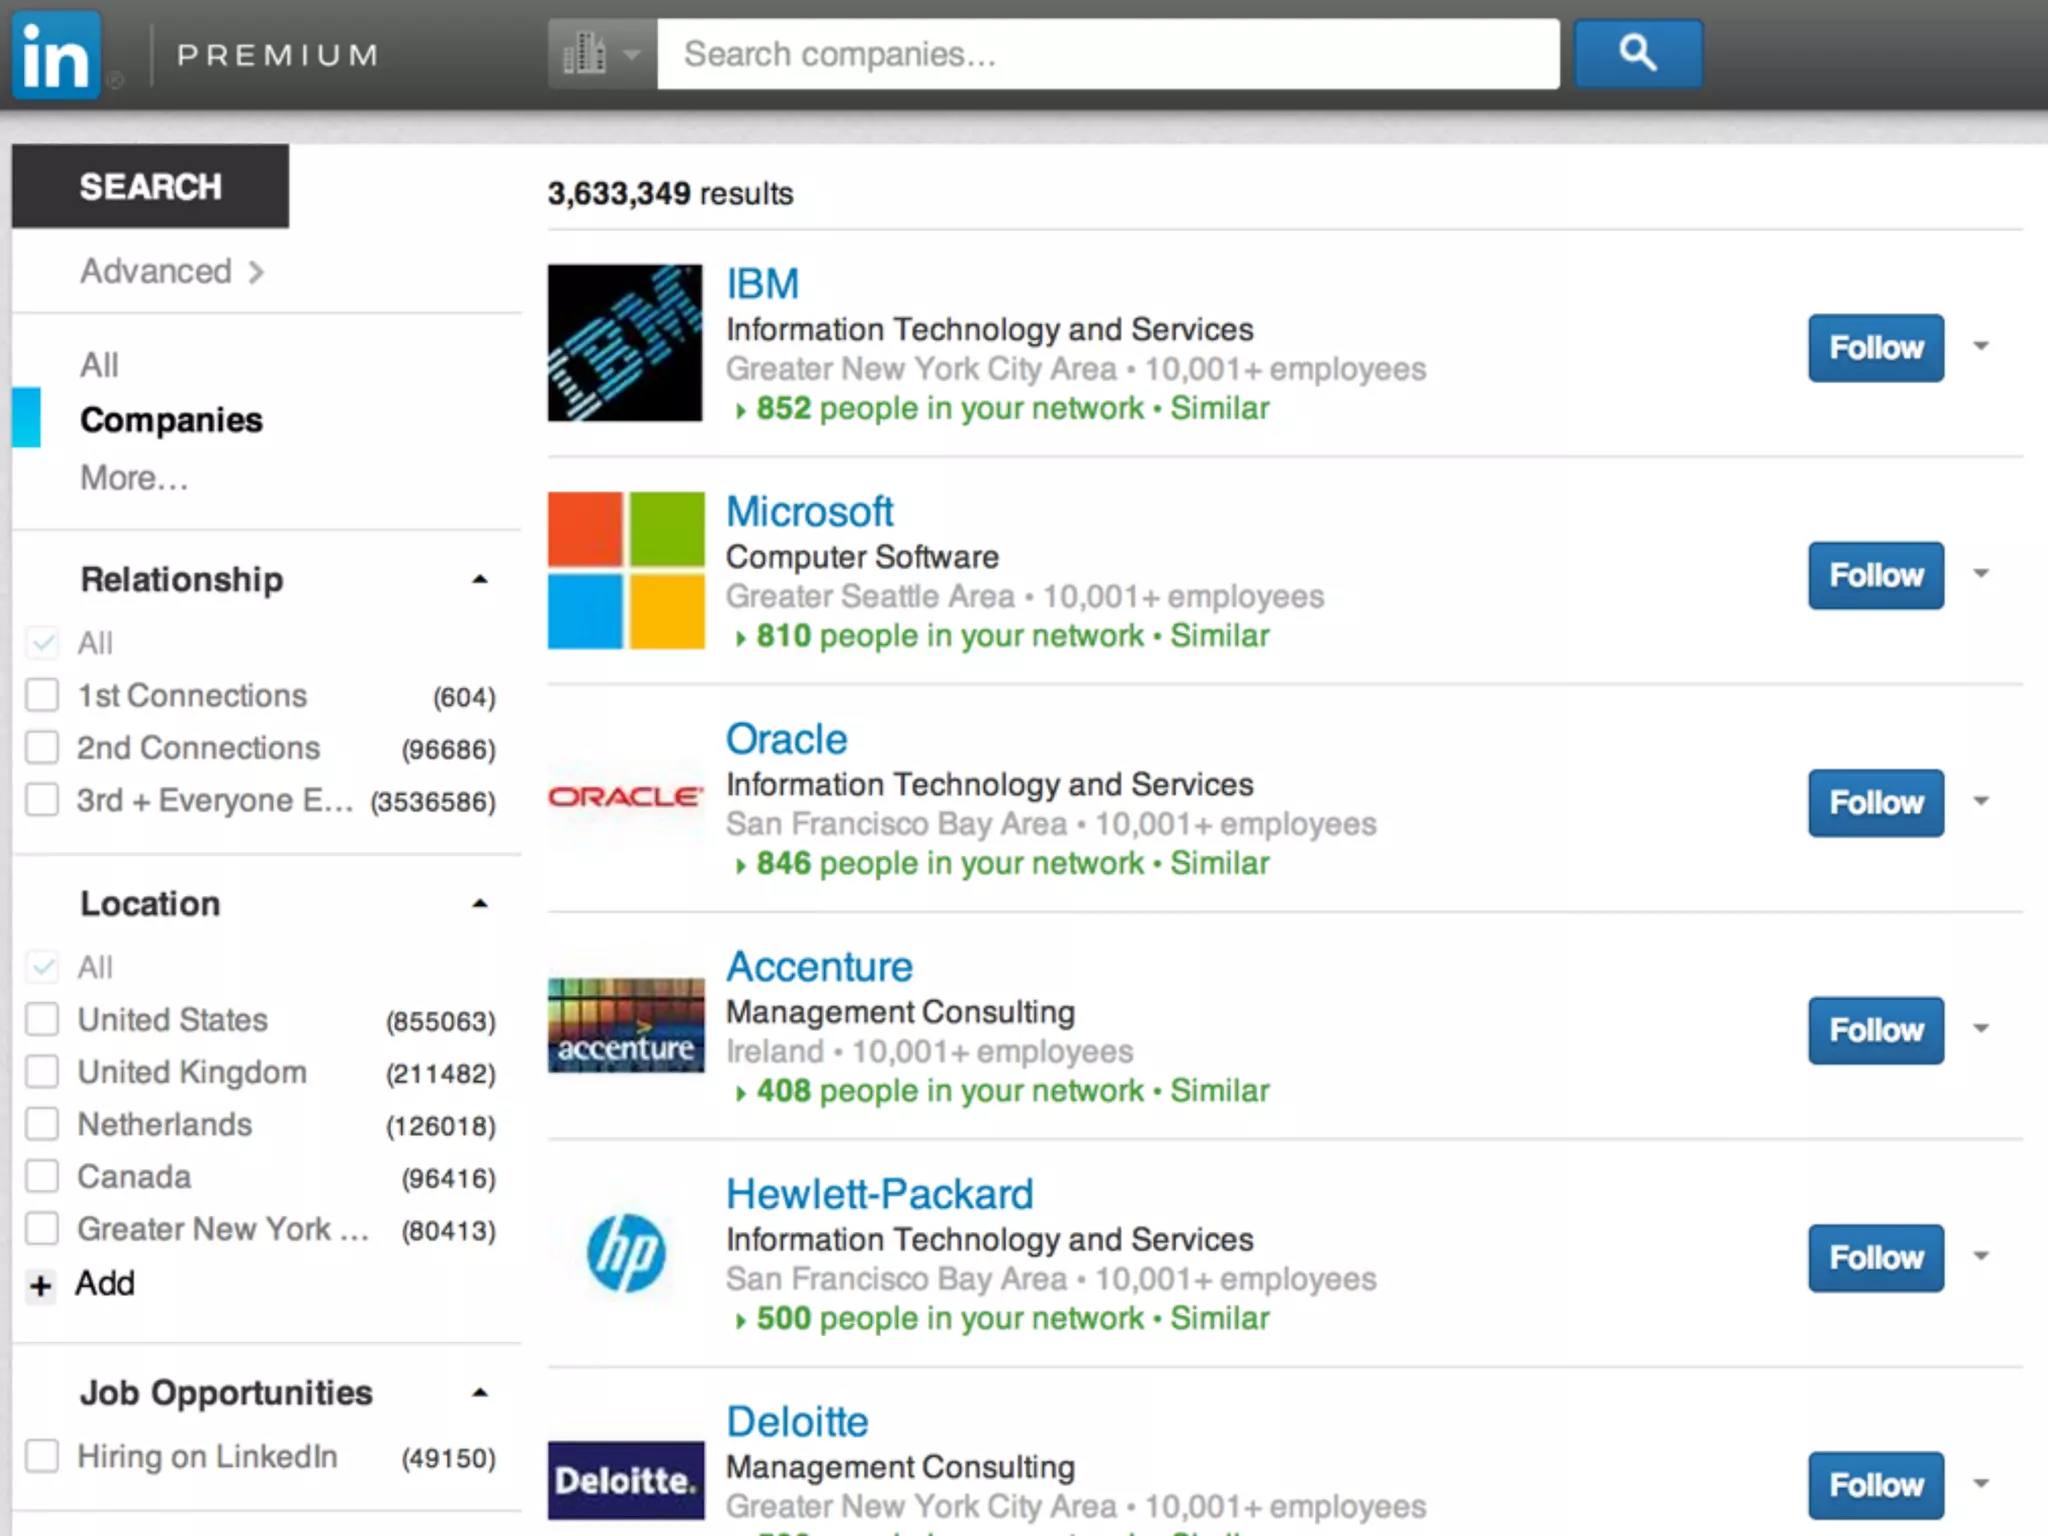This screenshot has height=1536, width=2048.
Task: Open the Oracle company name link
Action: click(787, 739)
